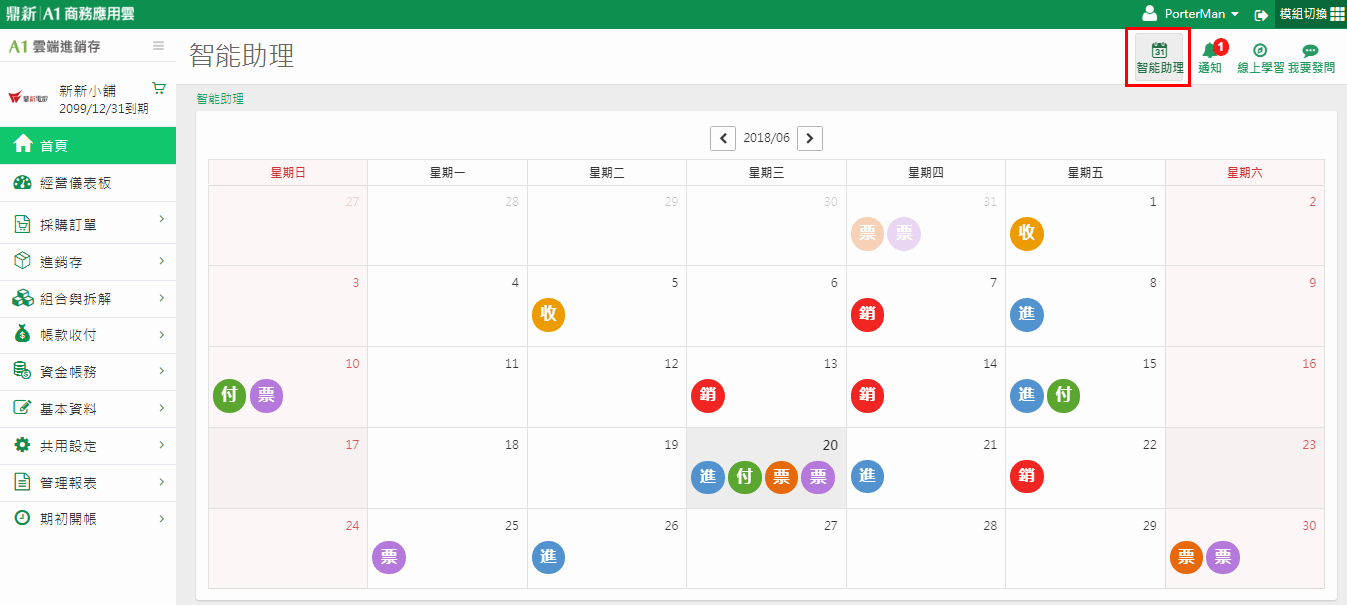Click the purple 票 badge on June 10
1347x605 pixels.
[266, 396]
